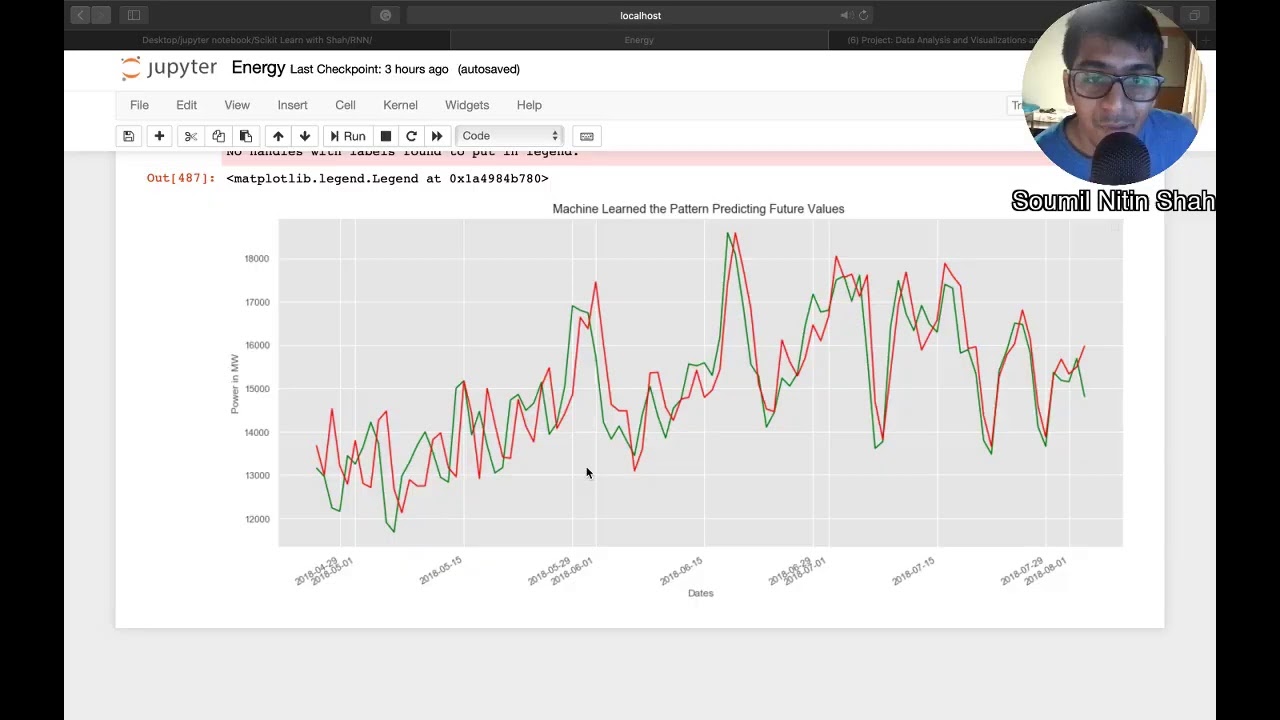Click the Jupyter logo
Screen dimensions: 1280x720
pyautogui.click(x=168, y=68)
